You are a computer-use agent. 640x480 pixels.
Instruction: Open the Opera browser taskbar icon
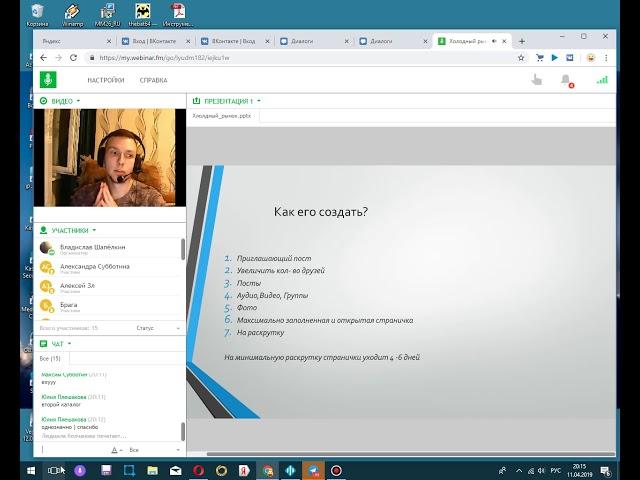click(x=198, y=469)
